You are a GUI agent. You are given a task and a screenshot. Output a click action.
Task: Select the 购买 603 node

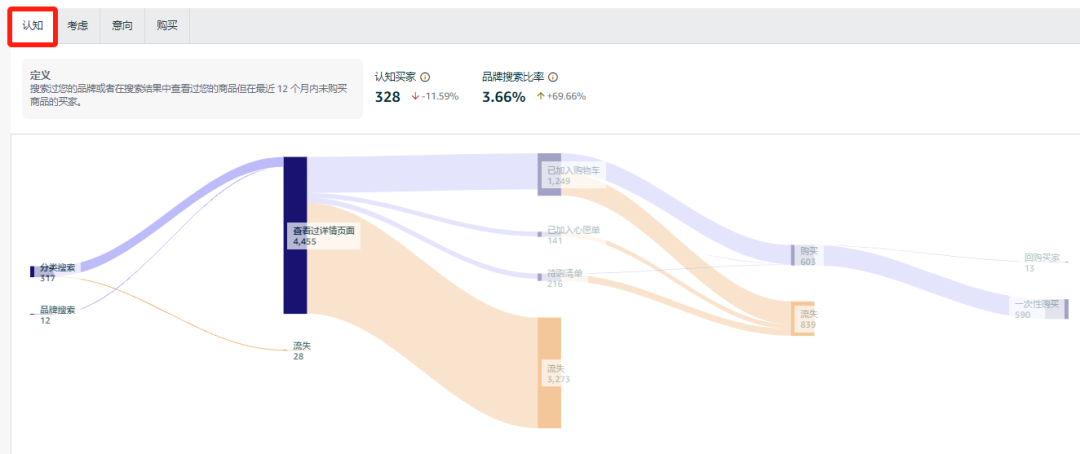(793, 255)
